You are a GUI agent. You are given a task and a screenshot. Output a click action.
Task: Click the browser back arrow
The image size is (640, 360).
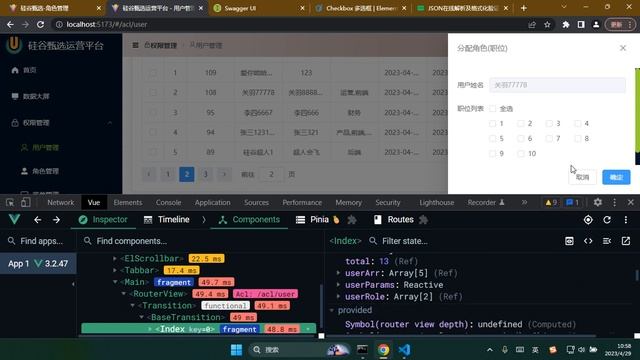[10, 24]
